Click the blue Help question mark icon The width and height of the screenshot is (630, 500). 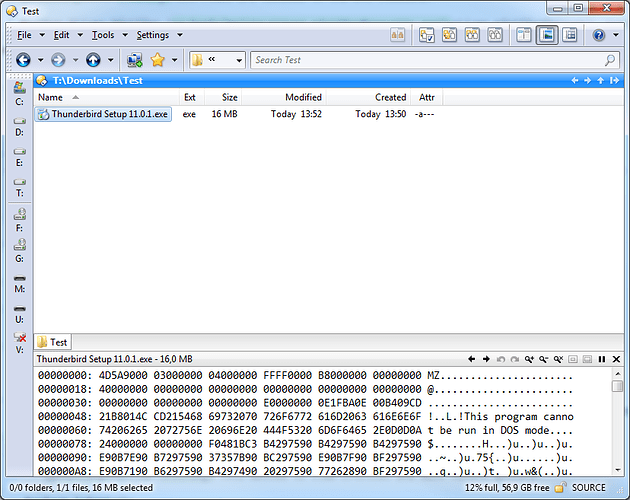[x=599, y=35]
